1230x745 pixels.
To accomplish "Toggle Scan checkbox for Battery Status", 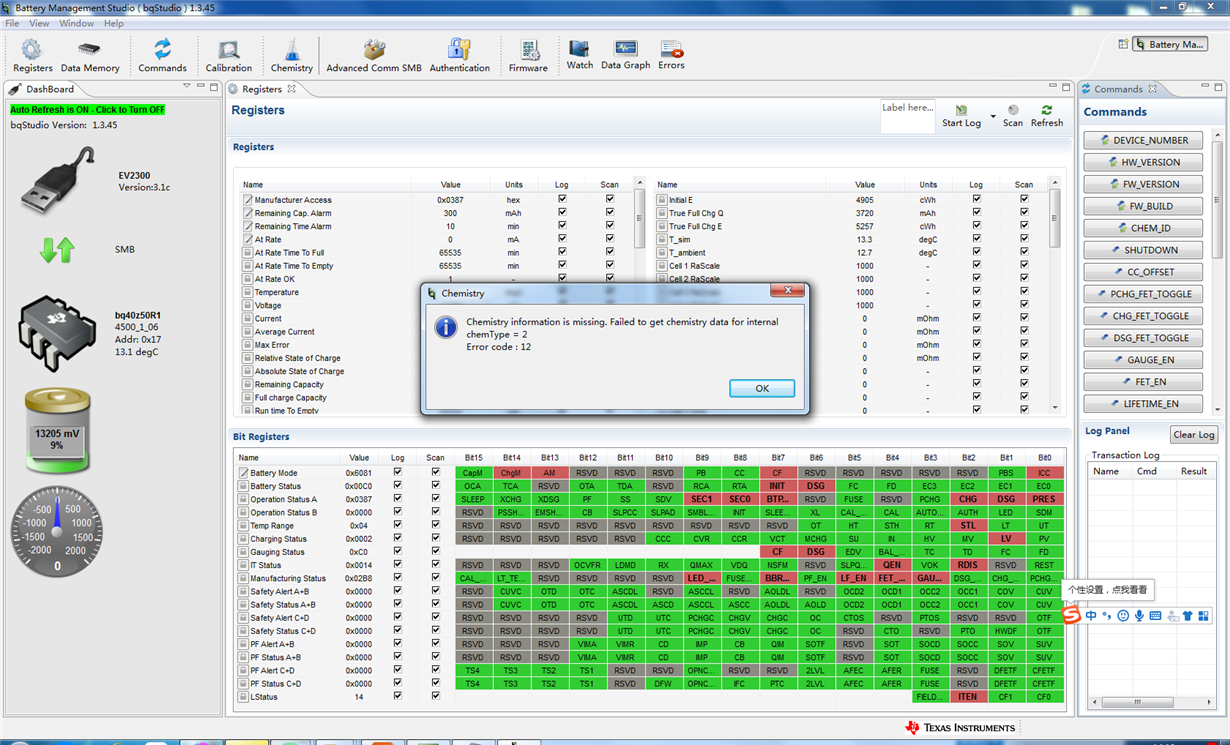I will (435, 485).
